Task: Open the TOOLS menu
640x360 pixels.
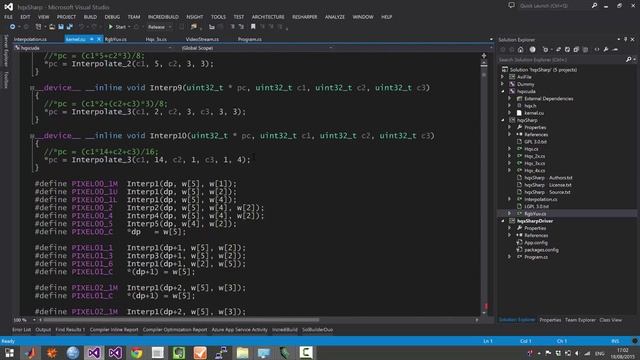Action: coord(218,17)
